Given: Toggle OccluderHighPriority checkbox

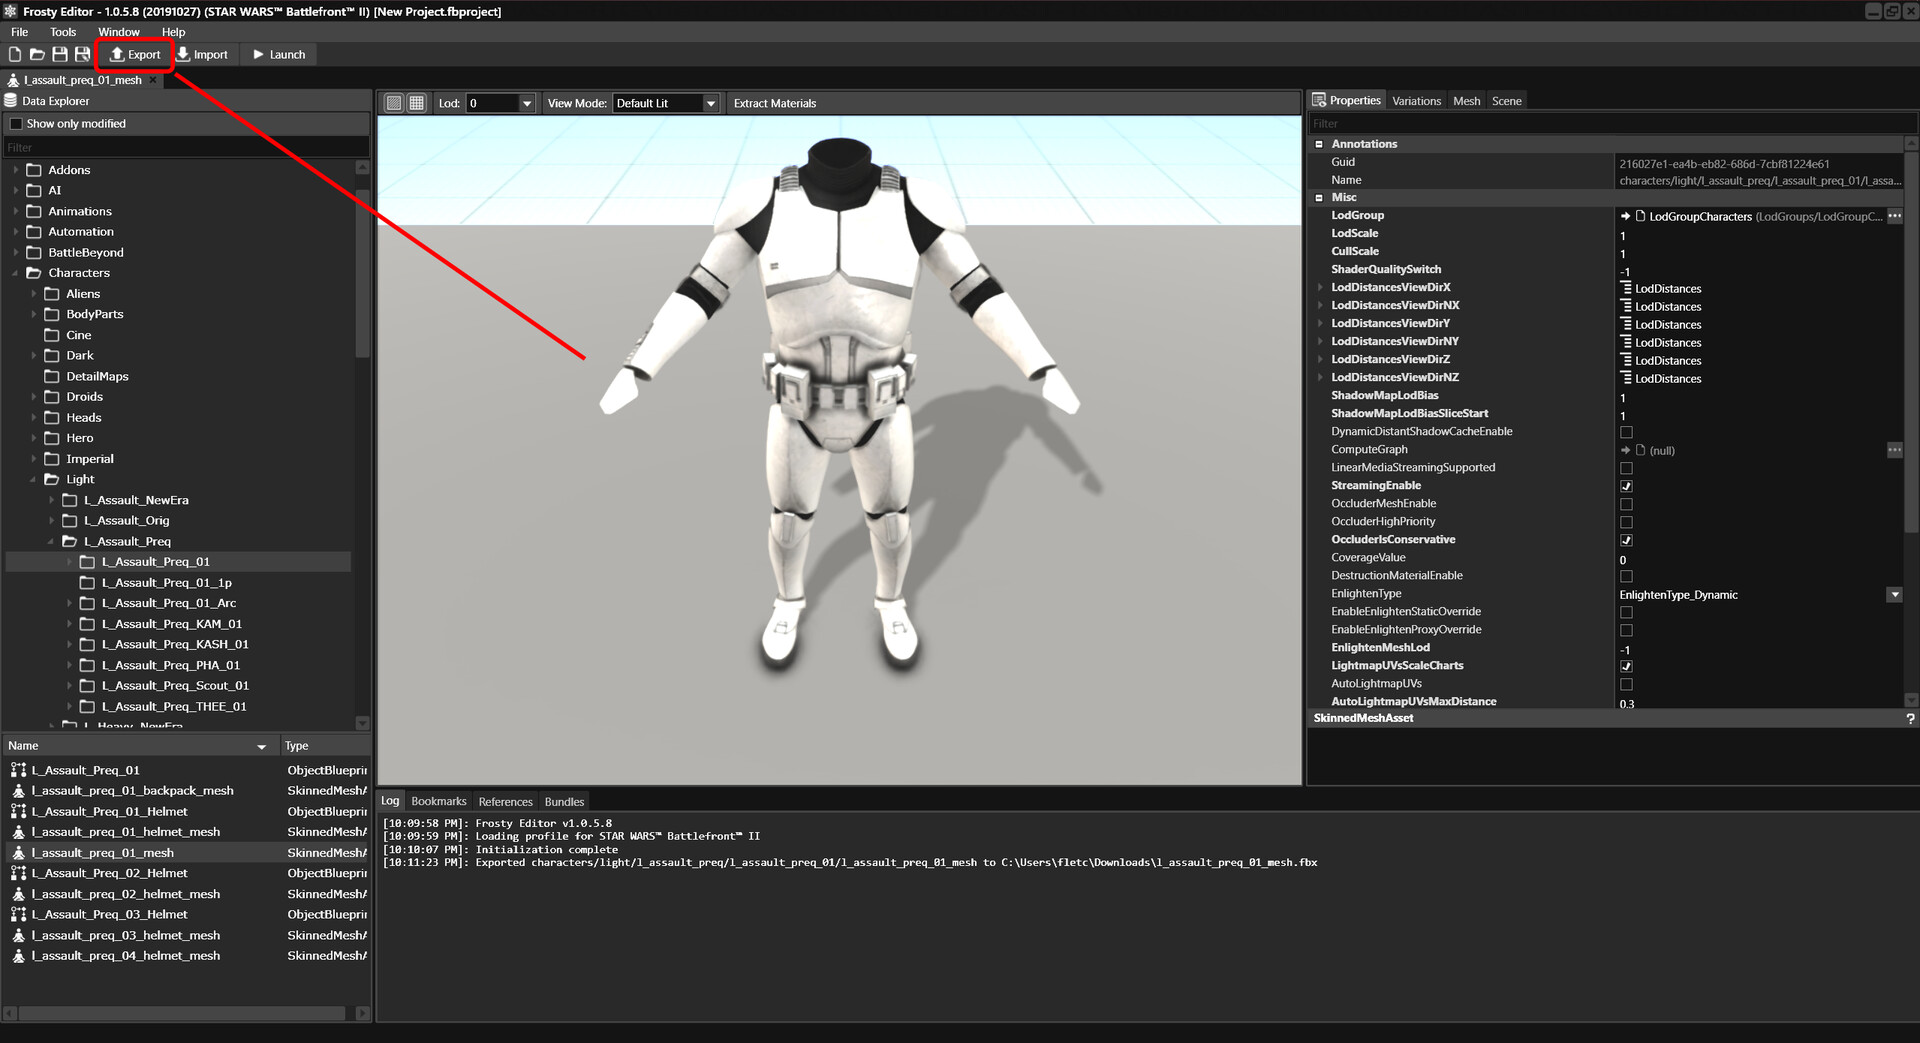Looking at the screenshot, I should click(1626, 522).
